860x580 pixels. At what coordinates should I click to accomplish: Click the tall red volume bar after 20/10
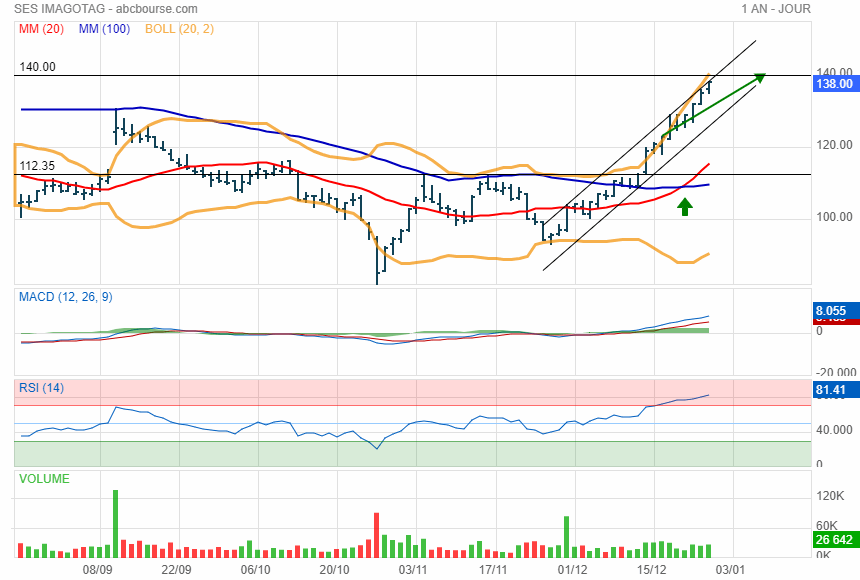click(x=377, y=536)
